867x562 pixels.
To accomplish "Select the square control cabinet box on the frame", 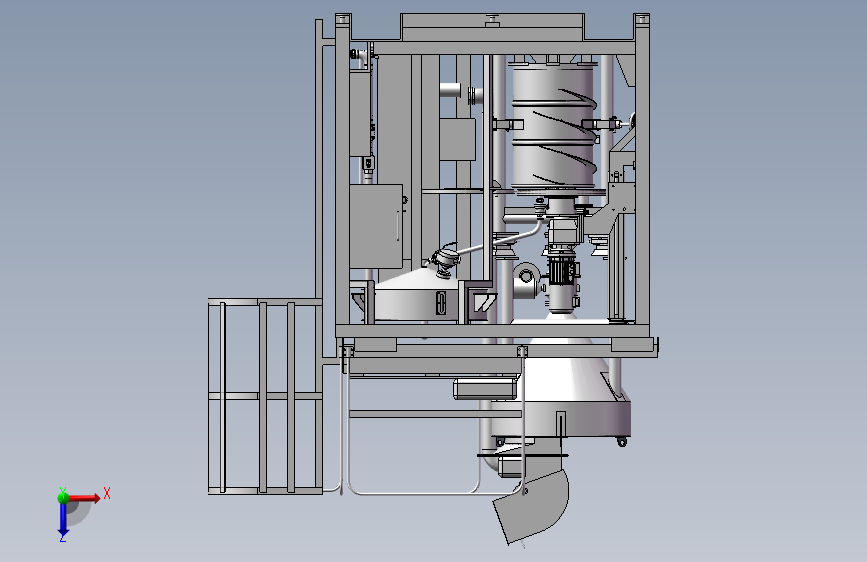I will (377, 227).
